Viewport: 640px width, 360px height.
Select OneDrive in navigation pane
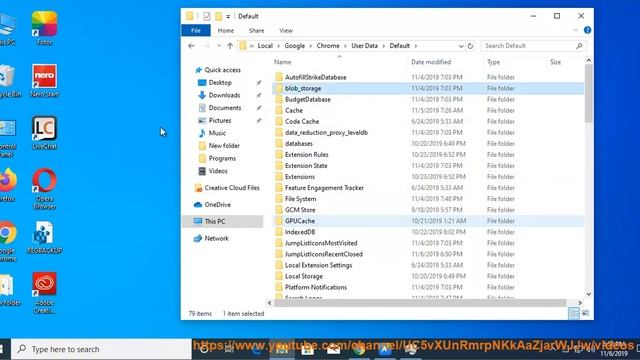(x=217, y=204)
